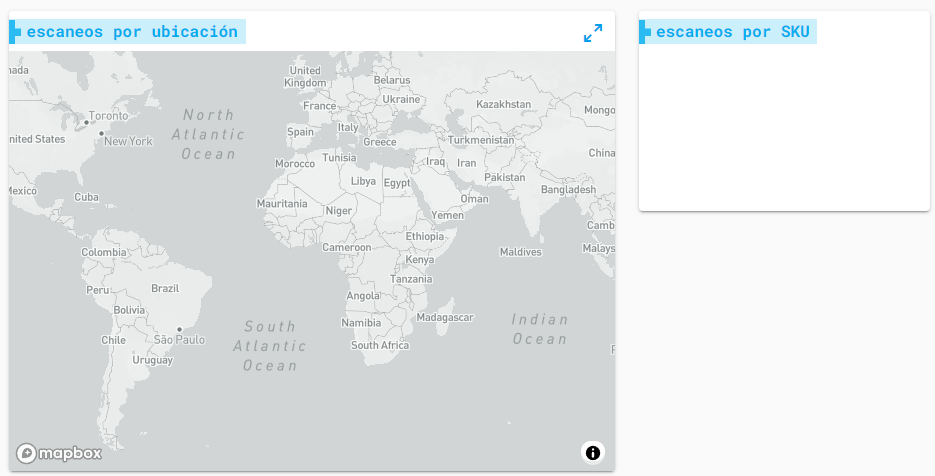Expand the map panel to fullscreen
935x476 pixels.
593,33
